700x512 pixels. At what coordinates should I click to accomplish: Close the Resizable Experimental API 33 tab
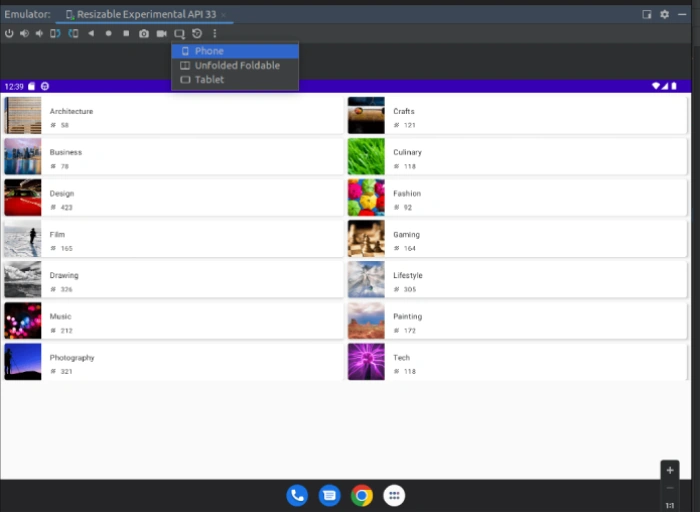[223, 15]
